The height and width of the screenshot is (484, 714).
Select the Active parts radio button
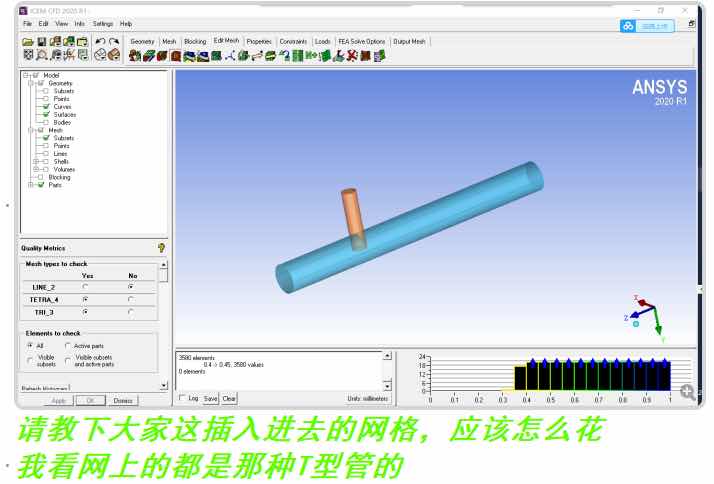[68, 346]
